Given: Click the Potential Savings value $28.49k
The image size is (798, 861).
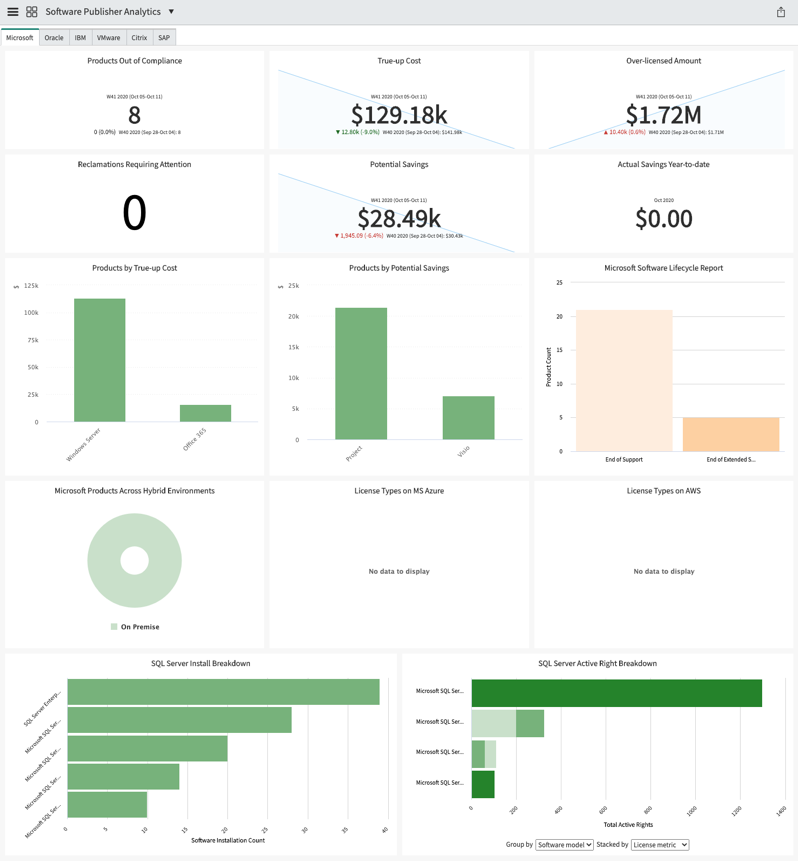Looking at the screenshot, I should pyautogui.click(x=399, y=219).
